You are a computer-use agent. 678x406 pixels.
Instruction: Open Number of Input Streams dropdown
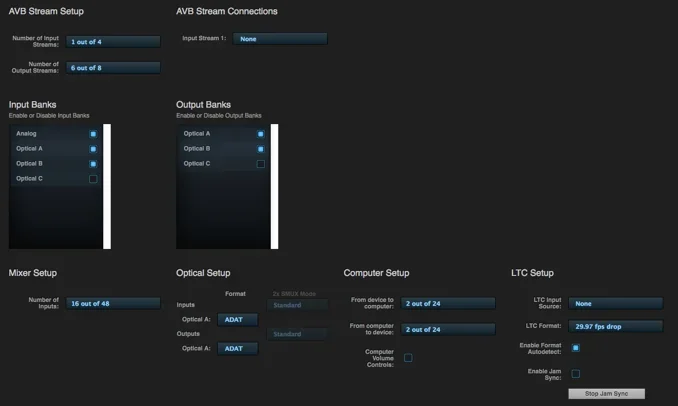coord(113,42)
